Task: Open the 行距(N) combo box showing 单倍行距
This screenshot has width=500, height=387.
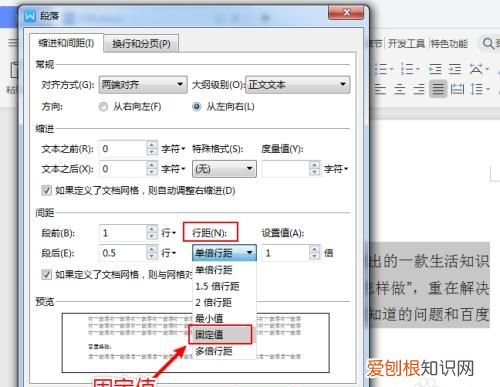Action: pos(224,253)
